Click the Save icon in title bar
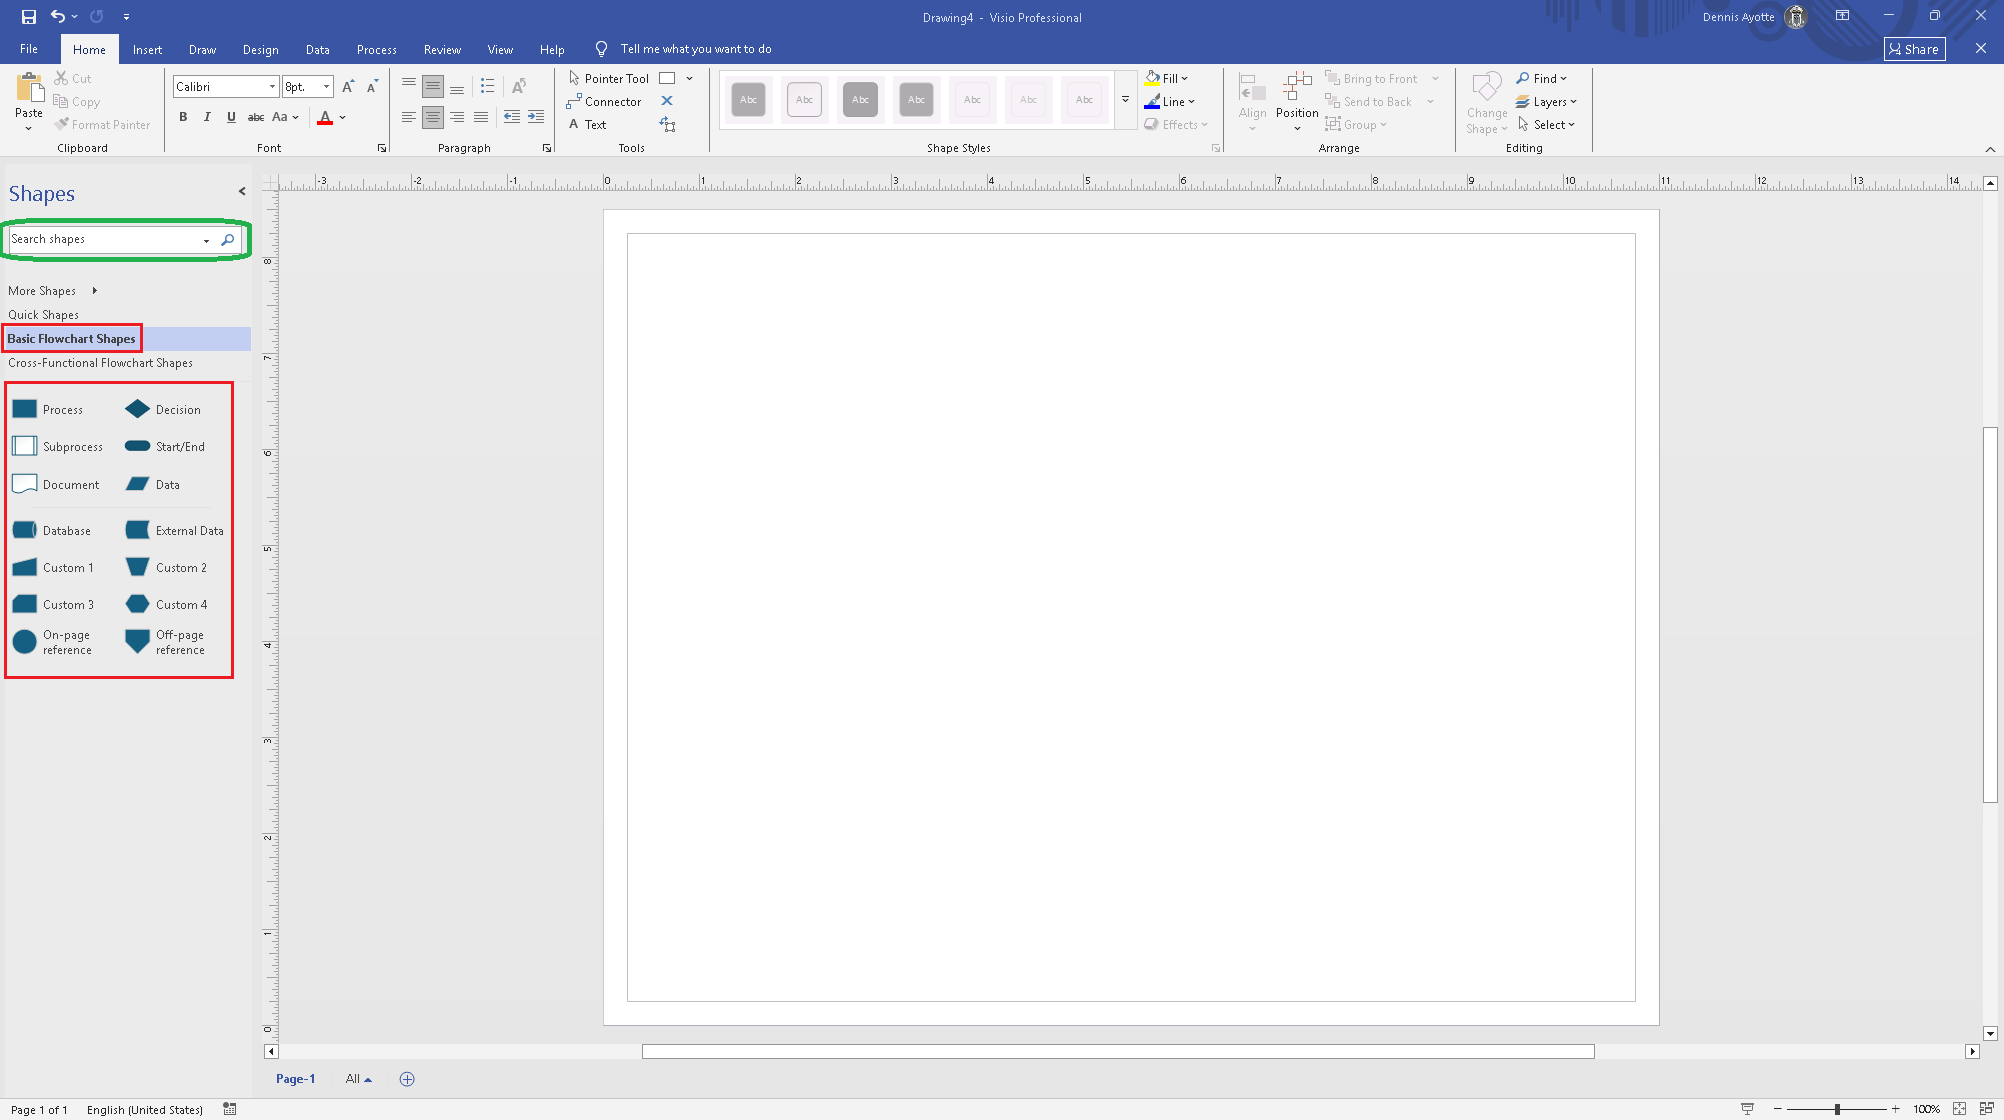The height and width of the screenshot is (1120, 2004). [x=28, y=16]
